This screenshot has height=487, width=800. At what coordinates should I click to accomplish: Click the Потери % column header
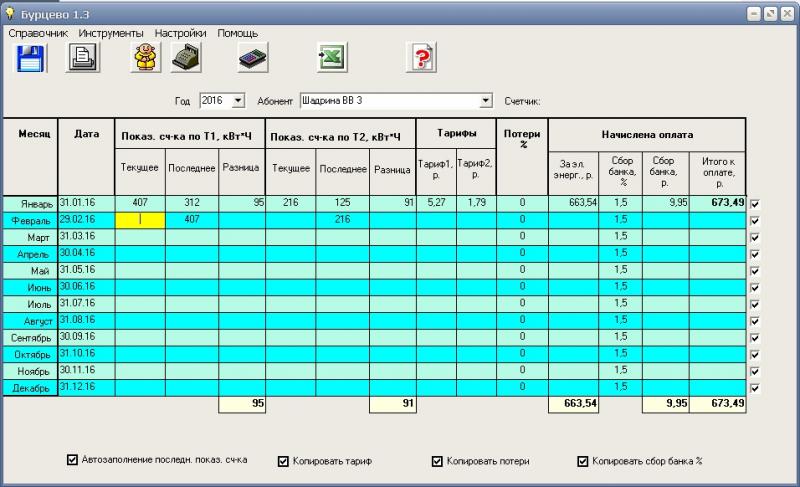(x=522, y=157)
